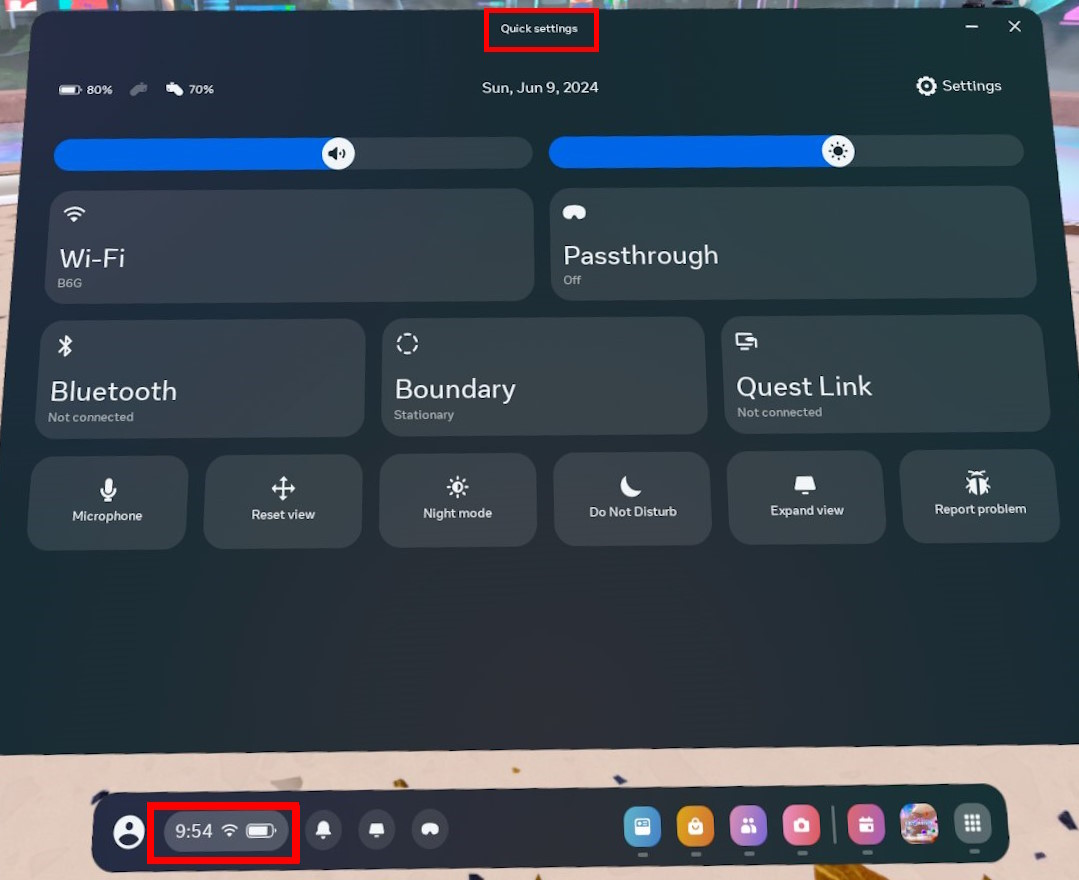Click the time and battery status pill

pos(225,831)
